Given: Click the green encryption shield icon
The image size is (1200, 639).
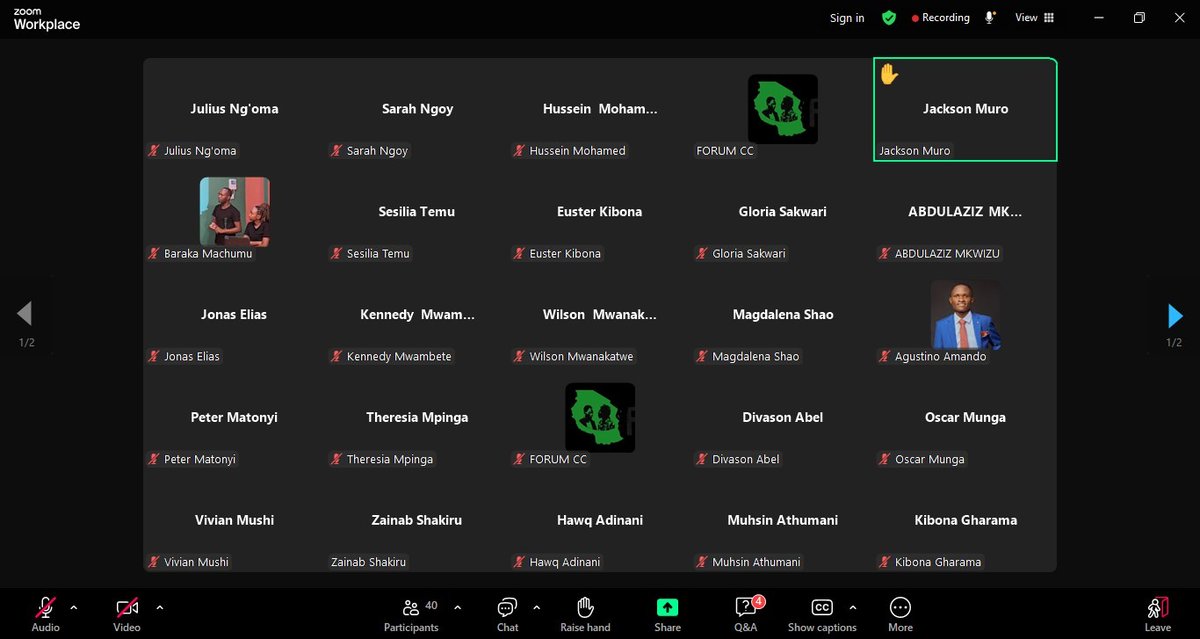Looking at the screenshot, I should pyautogui.click(x=888, y=18).
